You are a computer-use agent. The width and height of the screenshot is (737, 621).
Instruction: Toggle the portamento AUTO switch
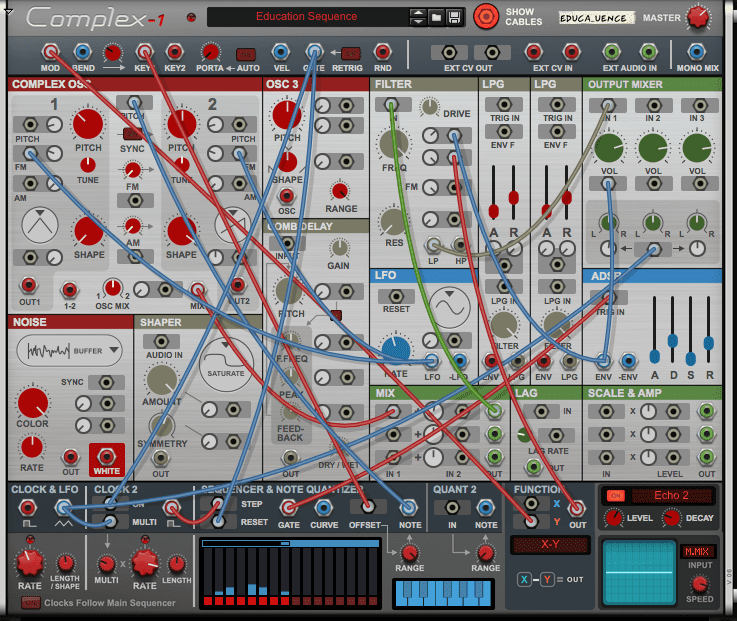point(245,55)
